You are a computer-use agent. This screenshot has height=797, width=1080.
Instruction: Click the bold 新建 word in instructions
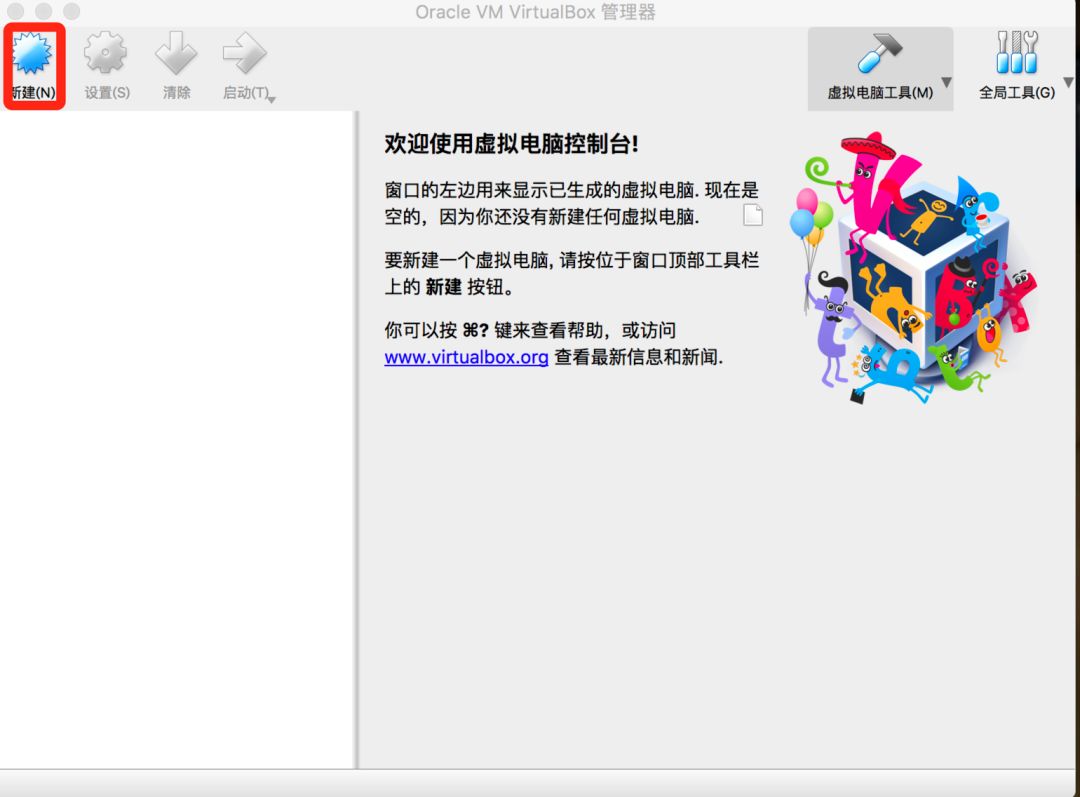click(x=443, y=287)
